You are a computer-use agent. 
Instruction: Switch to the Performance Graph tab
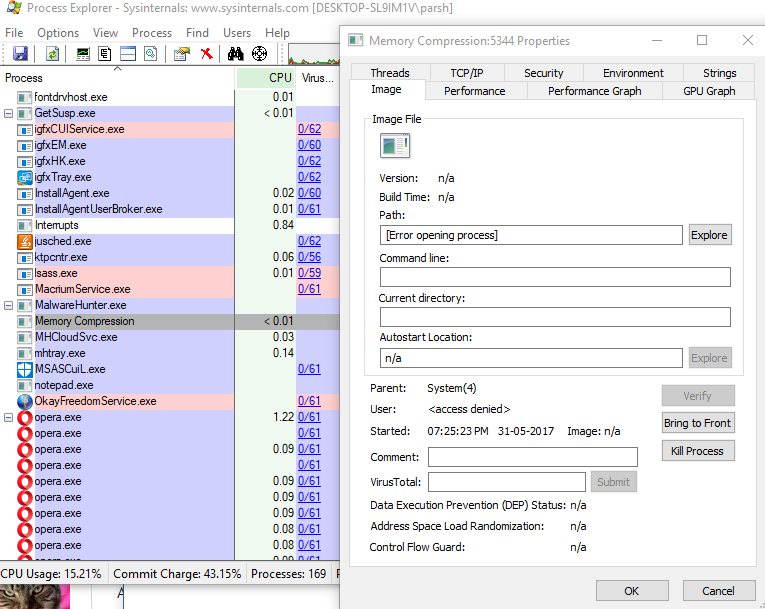coord(594,91)
